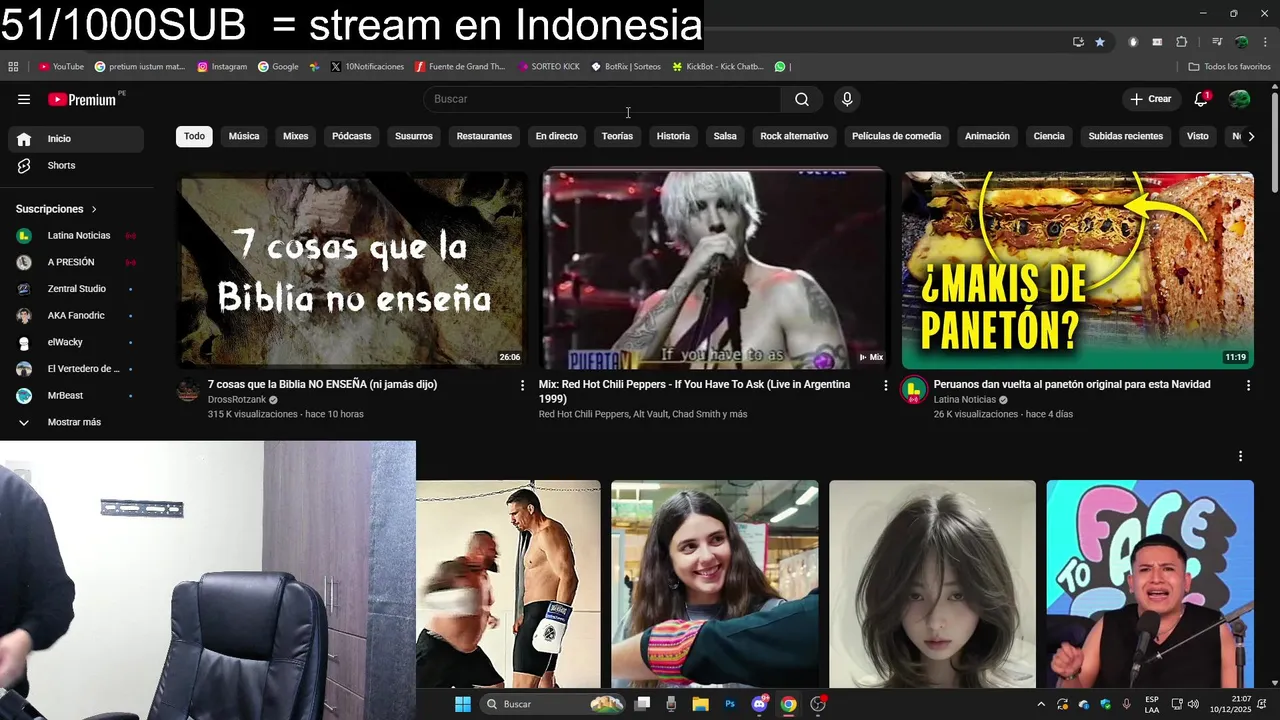Show more filter chips with right arrow

1250,136
